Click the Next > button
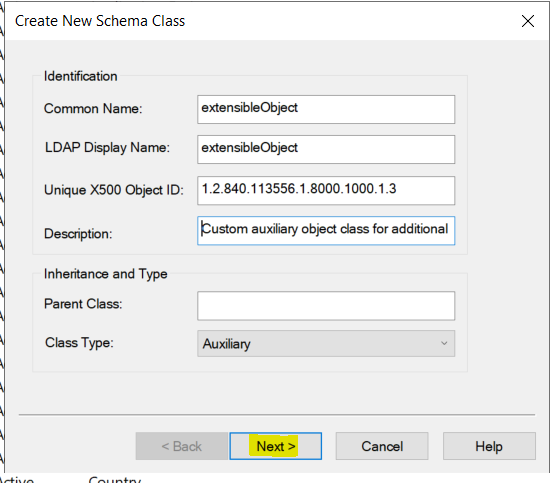560x483 pixels. coord(275,446)
